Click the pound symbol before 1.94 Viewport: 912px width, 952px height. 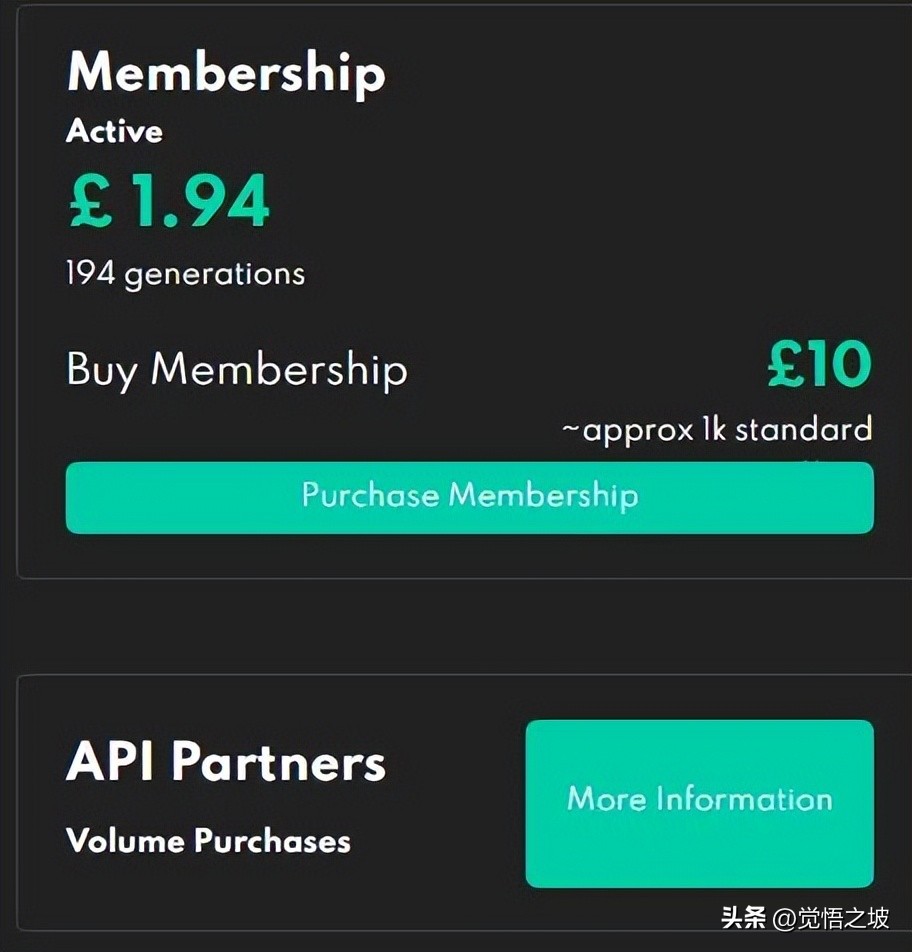coord(91,202)
